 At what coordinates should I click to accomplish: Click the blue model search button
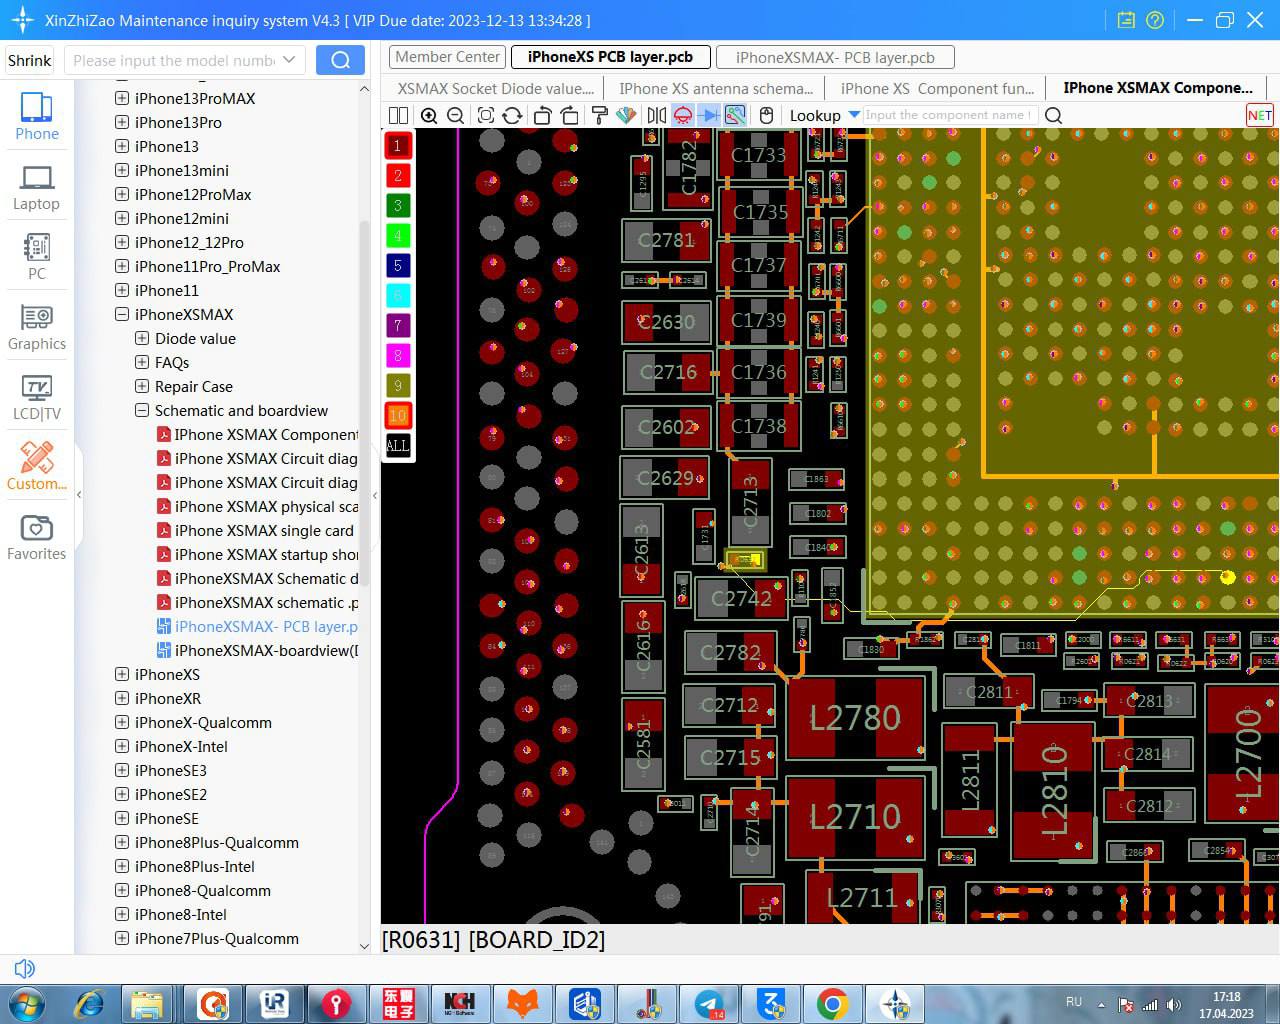(x=340, y=60)
